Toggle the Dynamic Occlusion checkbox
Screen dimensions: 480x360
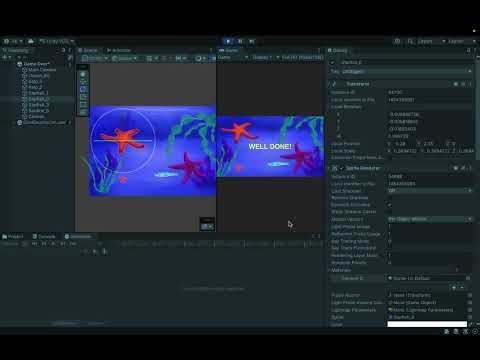click(x=390, y=205)
